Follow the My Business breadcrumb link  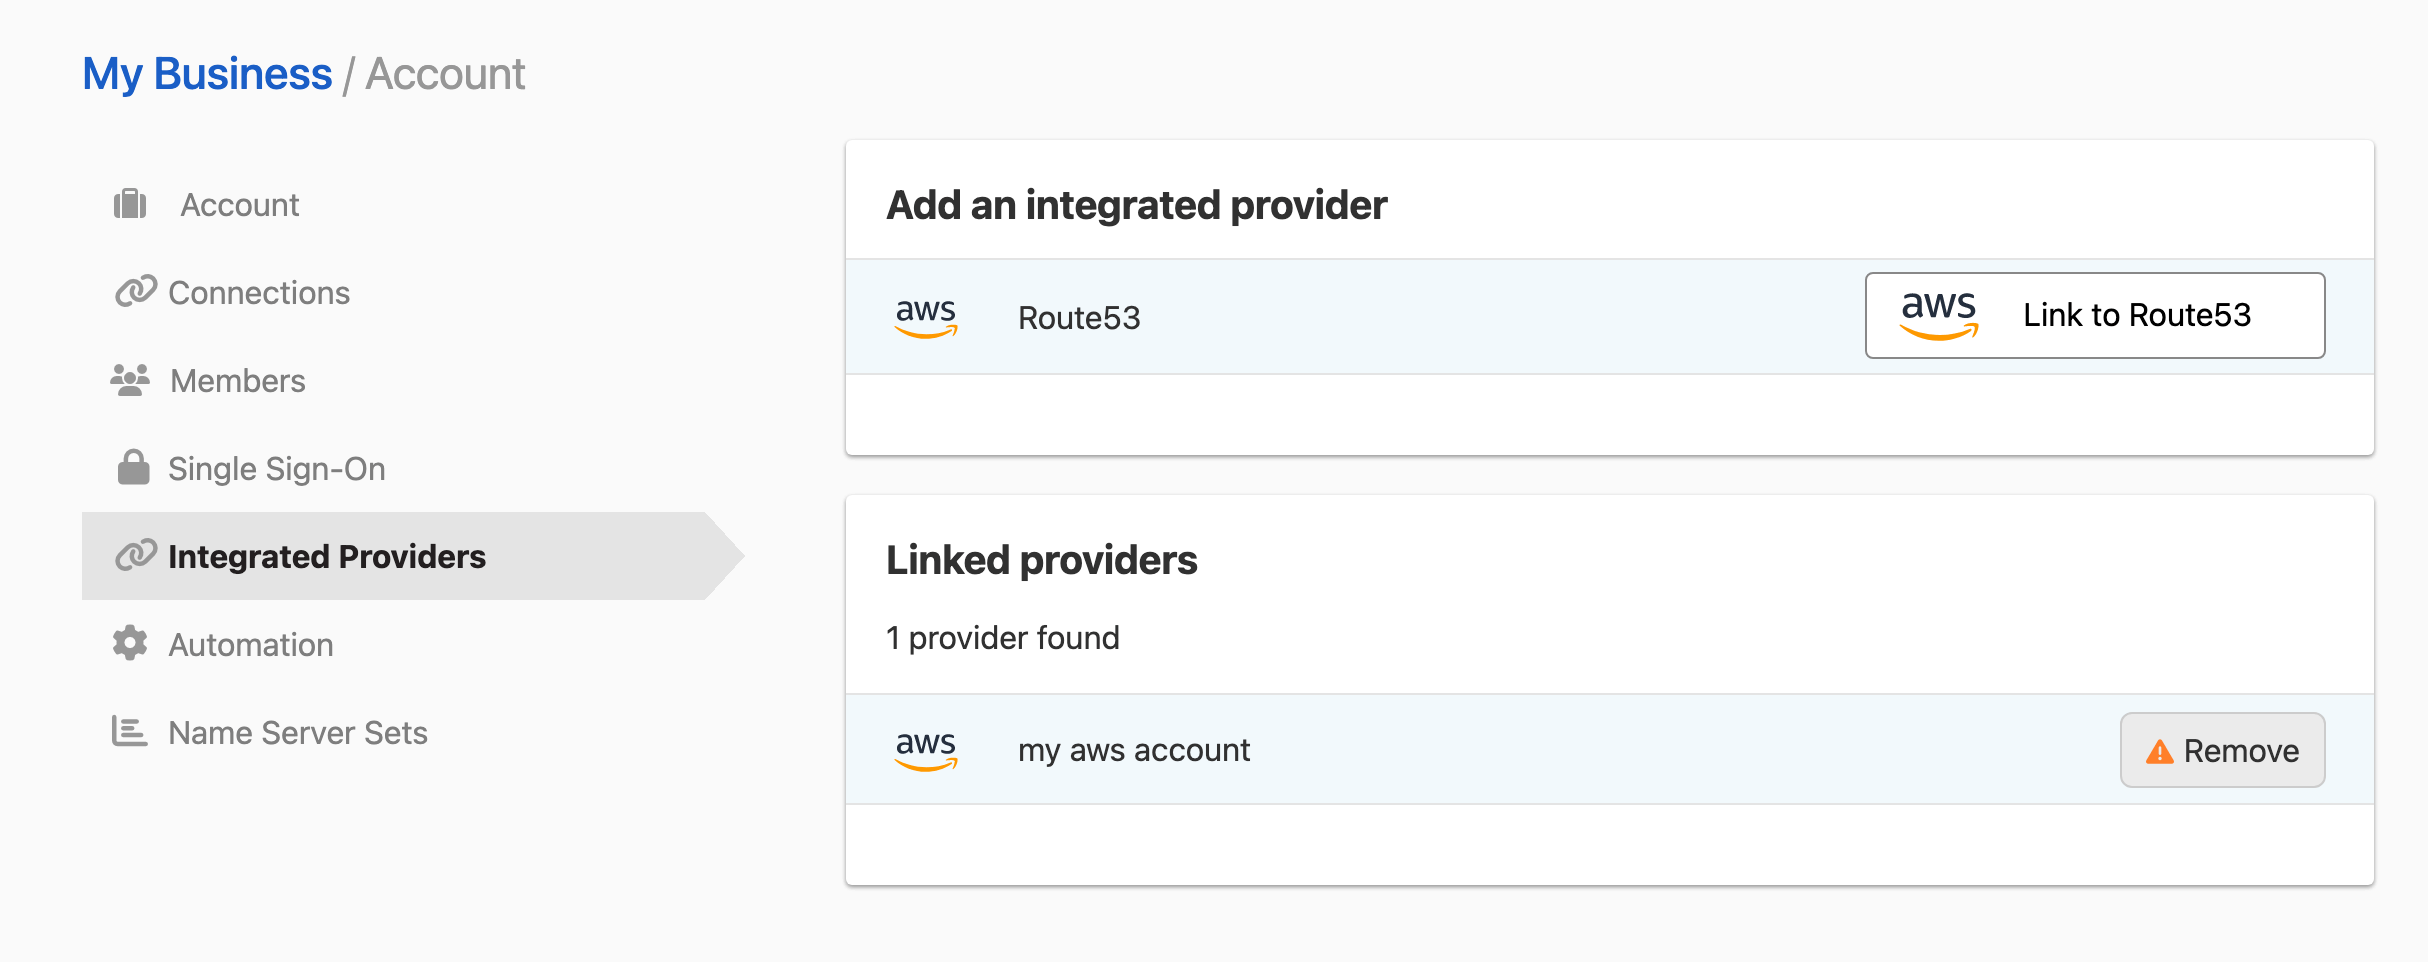(x=207, y=74)
